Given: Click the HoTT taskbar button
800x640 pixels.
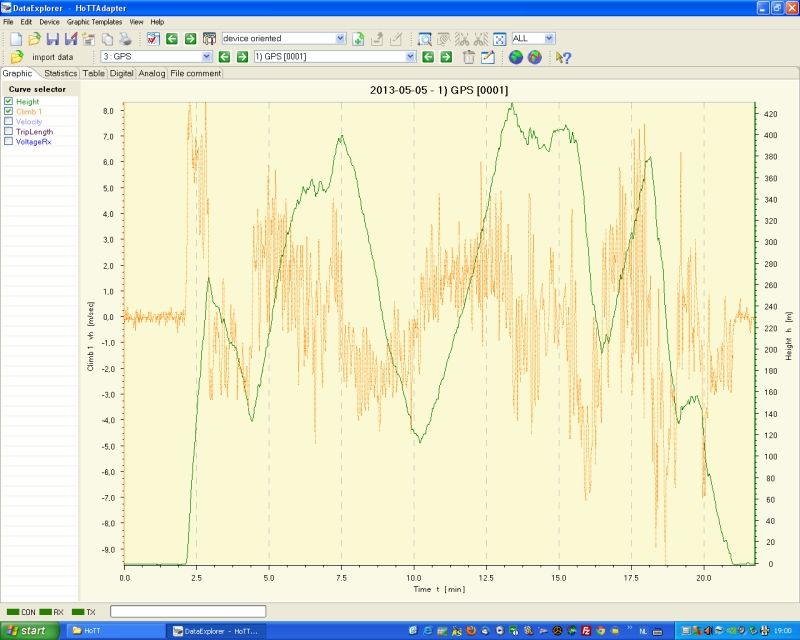Looking at the screenshot, I should [x=116, y=631].
